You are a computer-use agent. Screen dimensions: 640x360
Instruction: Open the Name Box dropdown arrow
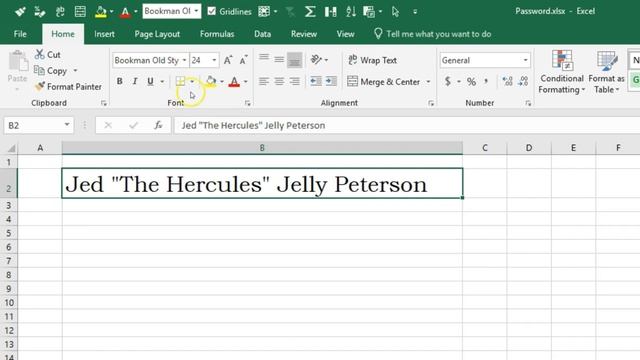click(x=67, y=124)
